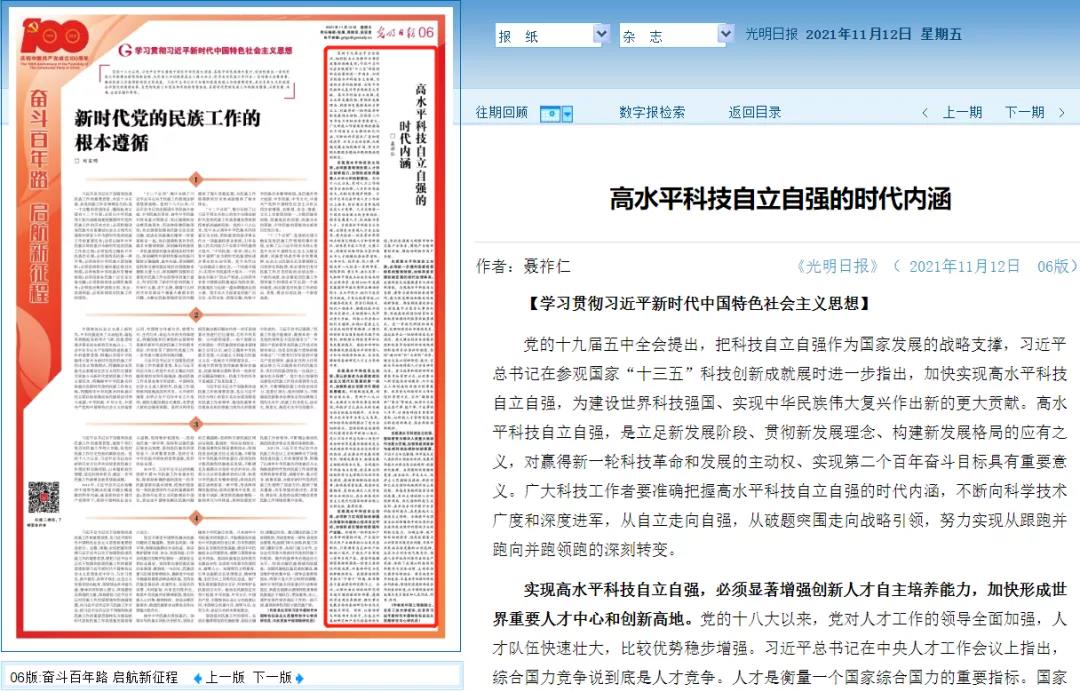Open the 高水平科技自立自强的时代内涵 article column on page image

point(380,337)
